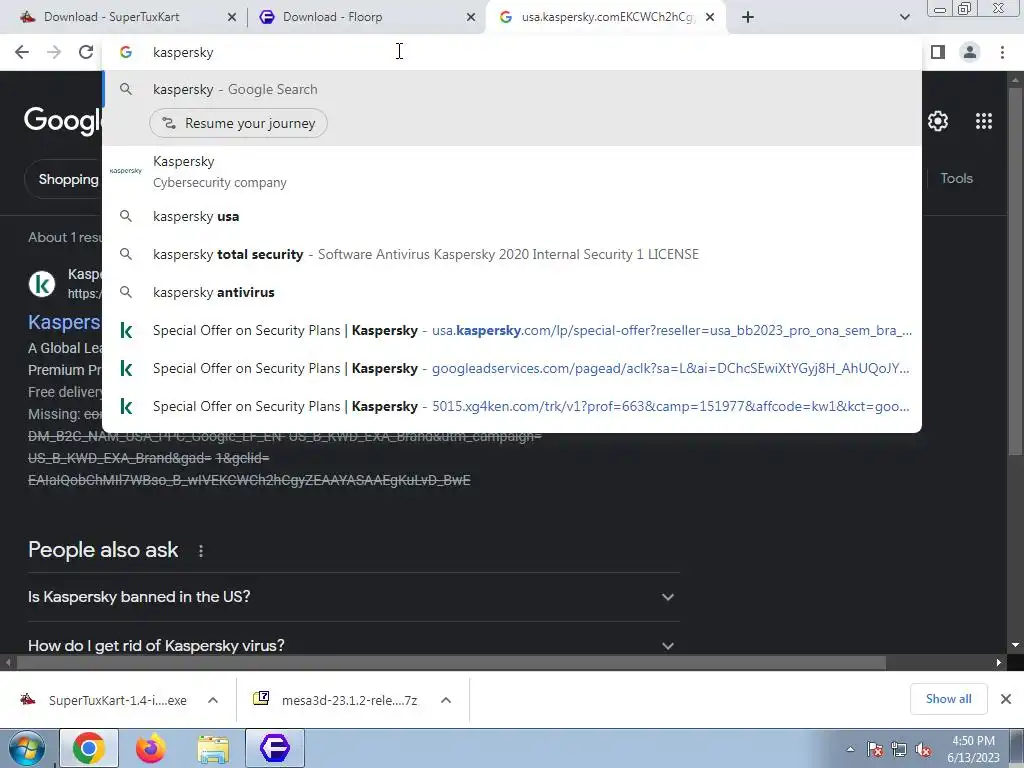The width and height of the screenshot is (1024, 768).
Task: Open File Explorer from taskbar
Action: click(x=213, y=748)
